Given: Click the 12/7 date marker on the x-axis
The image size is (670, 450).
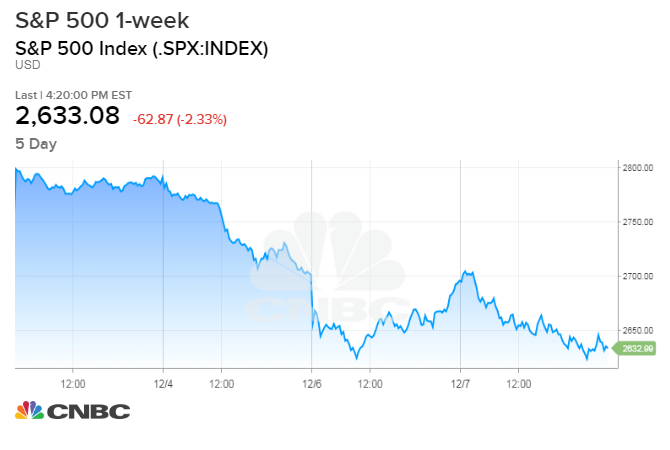Looking at the screenshot, I should 460,383.
